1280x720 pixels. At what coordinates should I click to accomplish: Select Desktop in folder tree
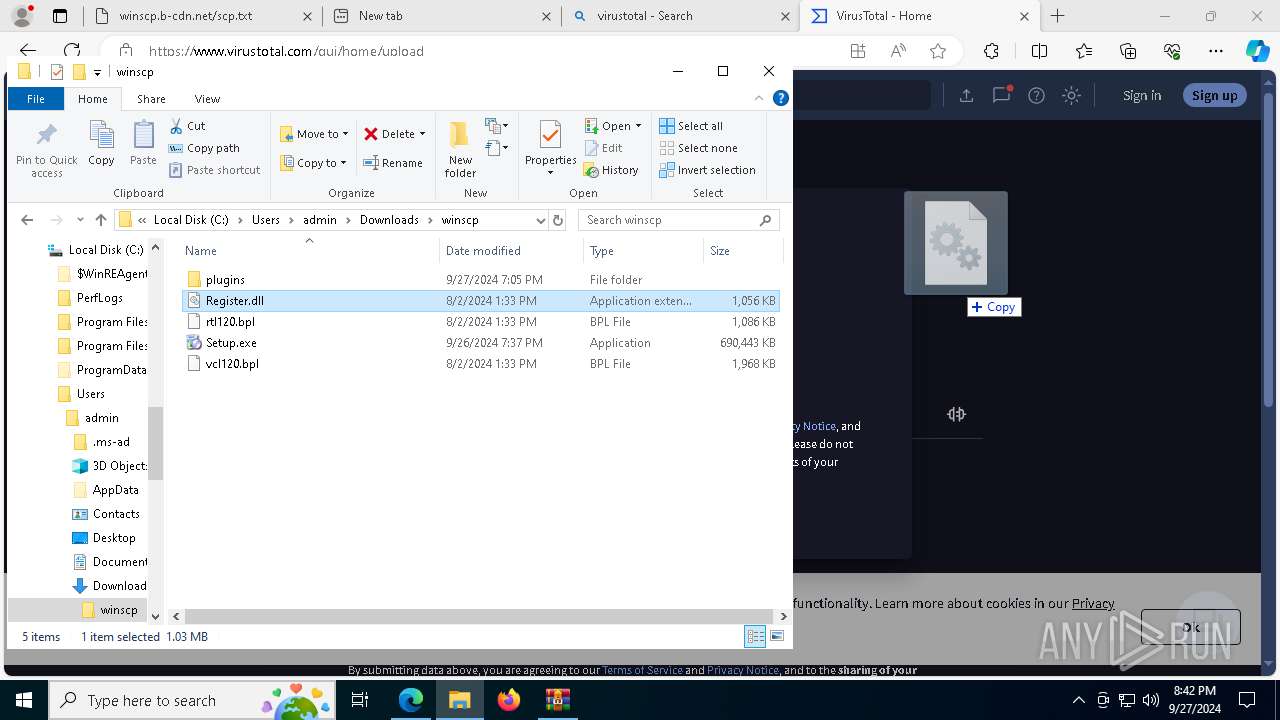pos(104,538)
